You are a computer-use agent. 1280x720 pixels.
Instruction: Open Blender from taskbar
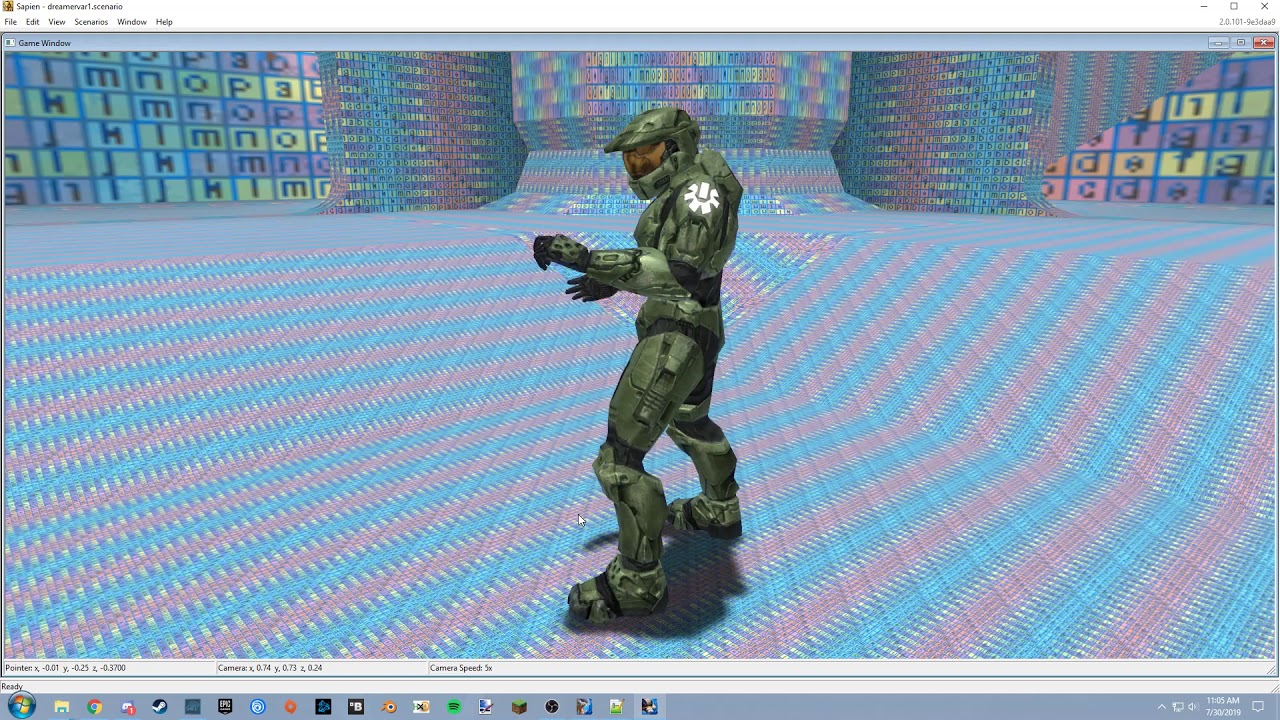389,707
